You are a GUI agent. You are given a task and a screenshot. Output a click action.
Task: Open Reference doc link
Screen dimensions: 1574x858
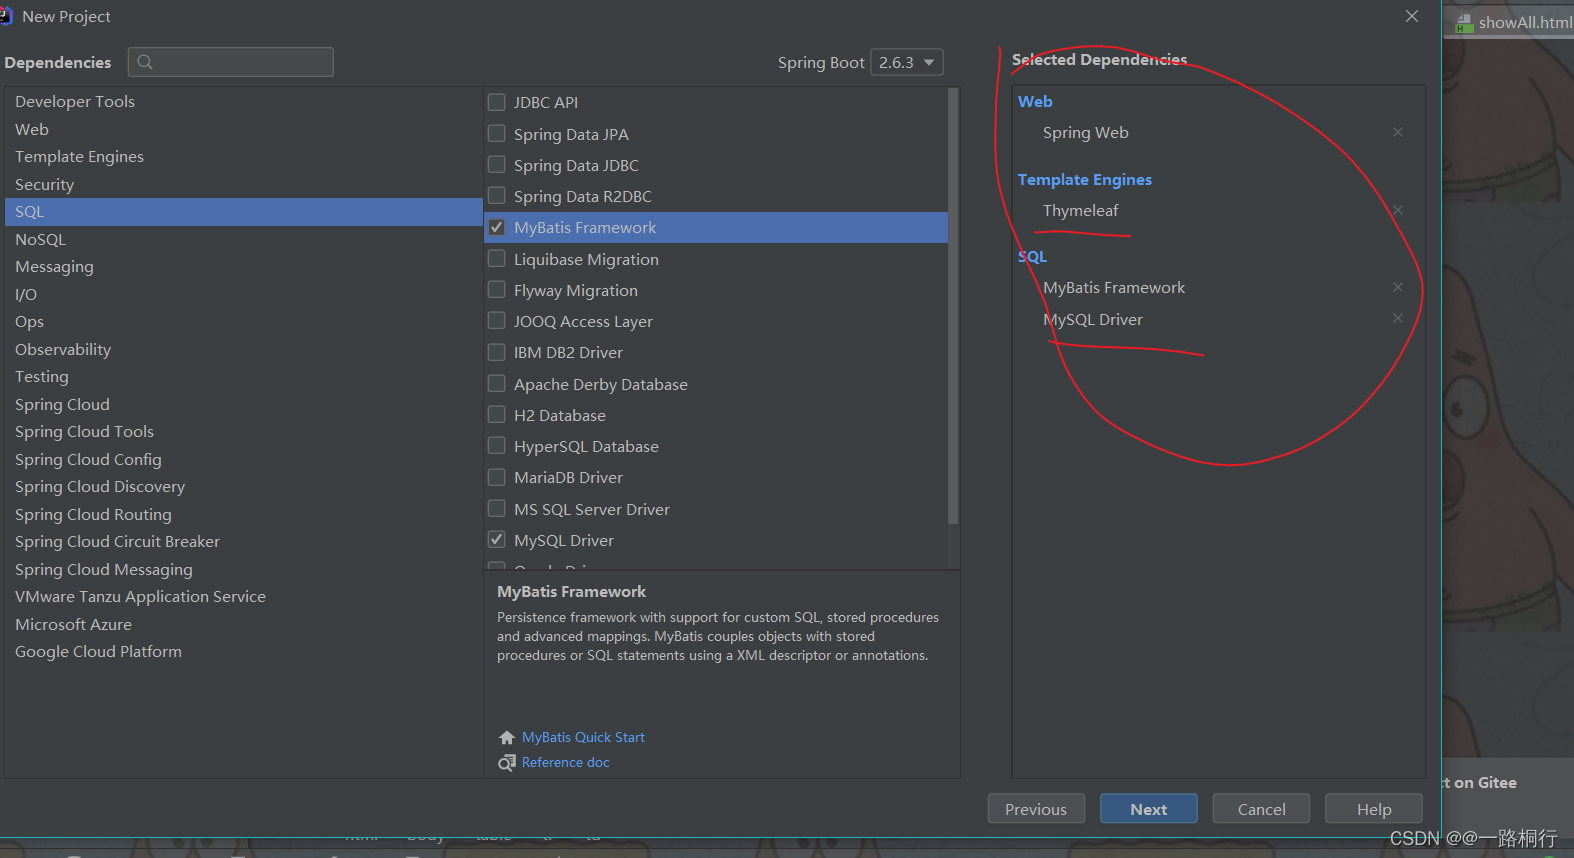coord(566,762)
